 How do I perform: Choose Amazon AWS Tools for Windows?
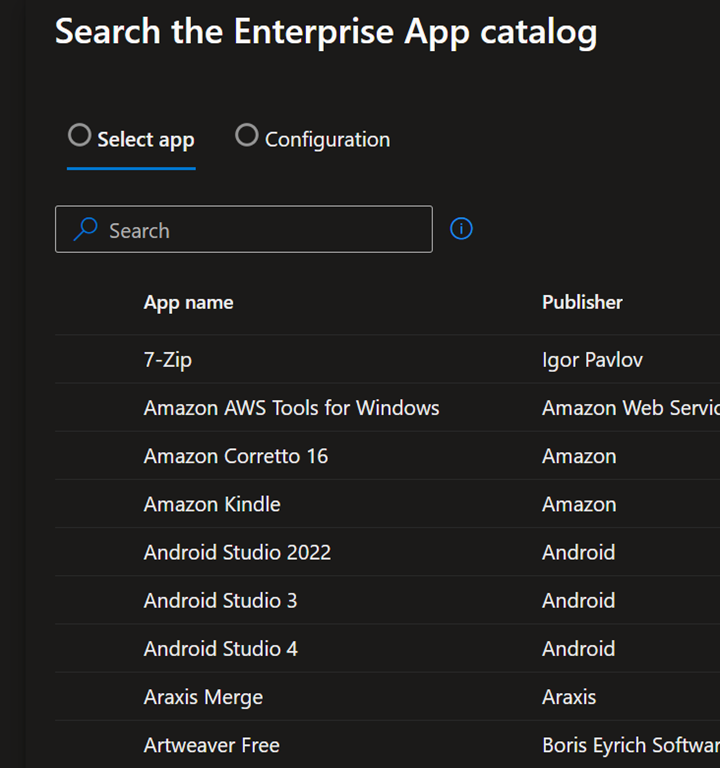tap(291, 408)
